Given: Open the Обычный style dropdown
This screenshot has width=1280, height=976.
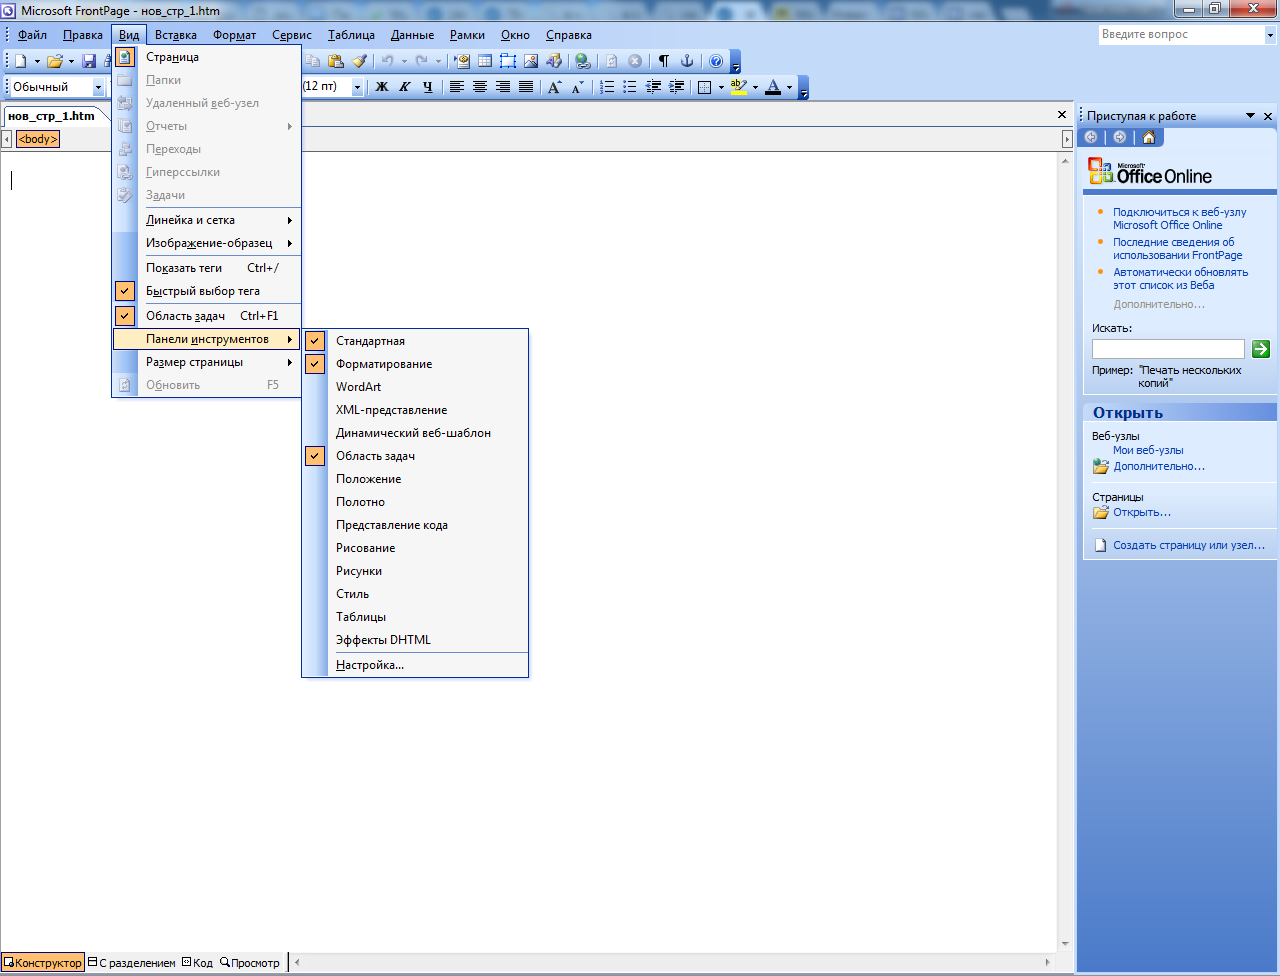Looking at the screenshot, I should coord(98,87).
